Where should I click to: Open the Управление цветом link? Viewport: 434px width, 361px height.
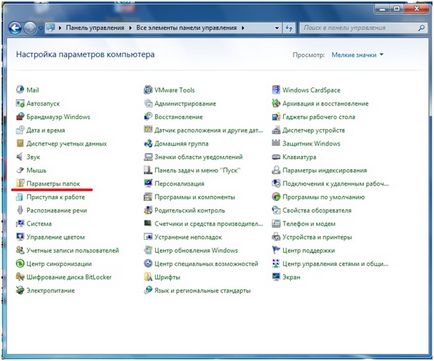56,237
